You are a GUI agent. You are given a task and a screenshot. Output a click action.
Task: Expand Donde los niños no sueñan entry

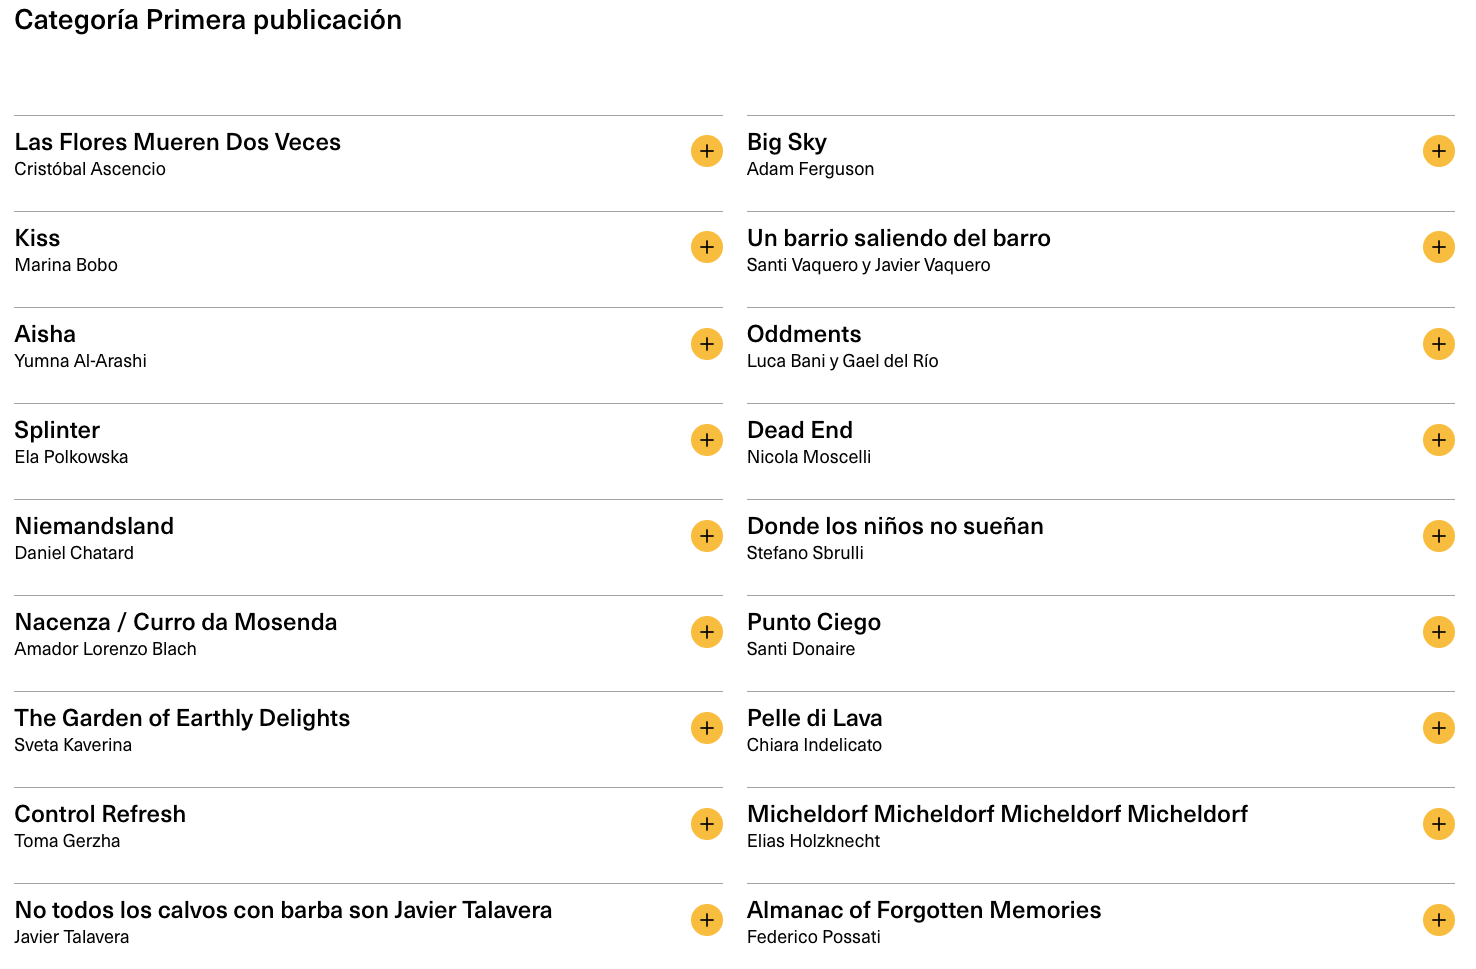coord(1438,535)
